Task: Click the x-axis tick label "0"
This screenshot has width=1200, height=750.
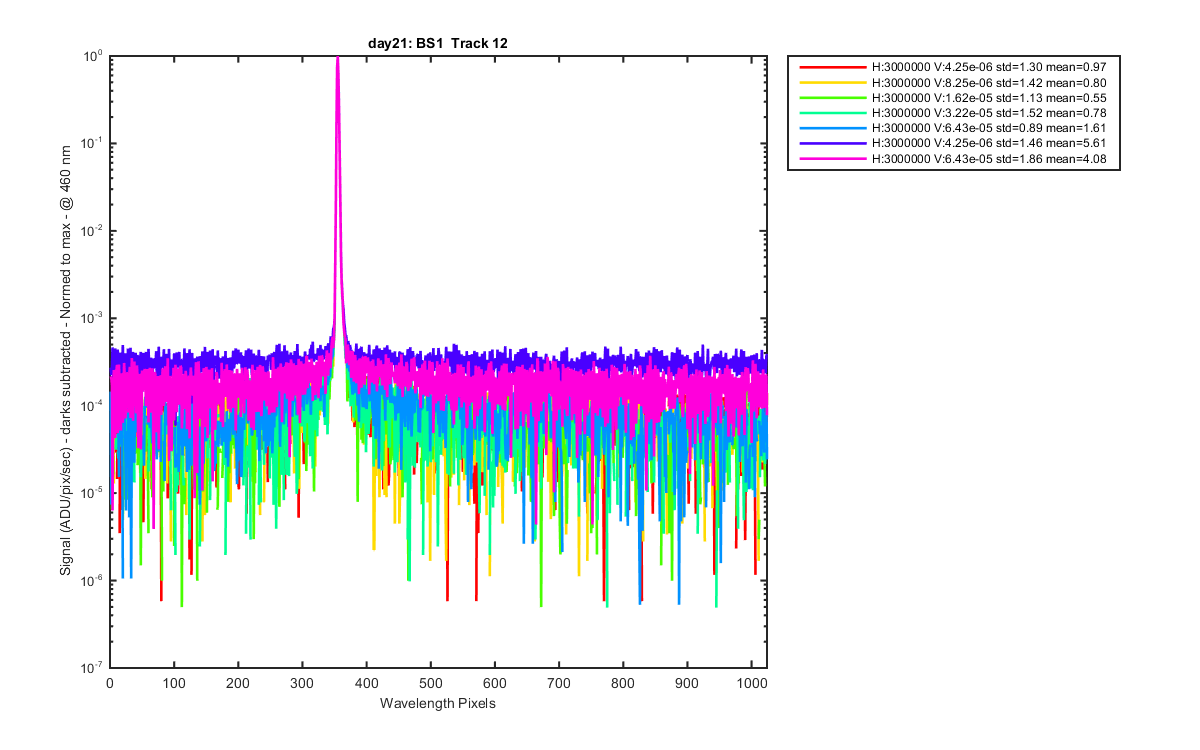Action: coord(110,682)
